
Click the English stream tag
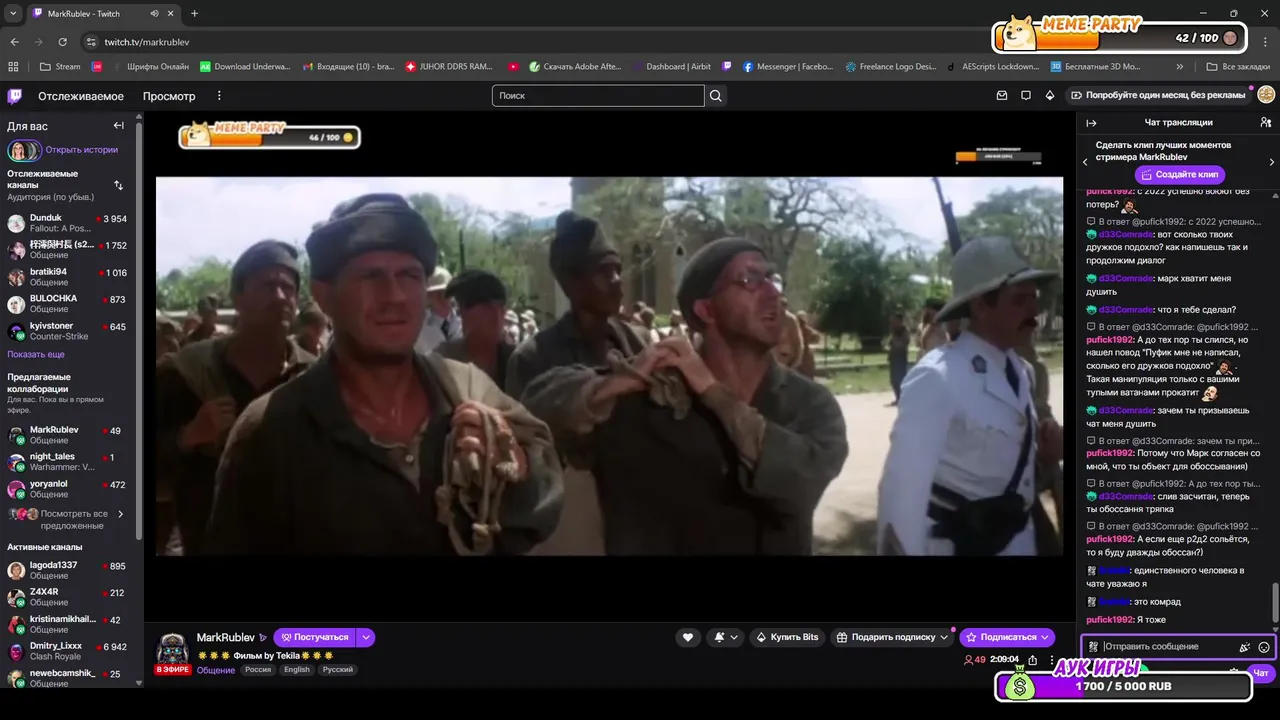pyautogui.click(x=297, y=670)
